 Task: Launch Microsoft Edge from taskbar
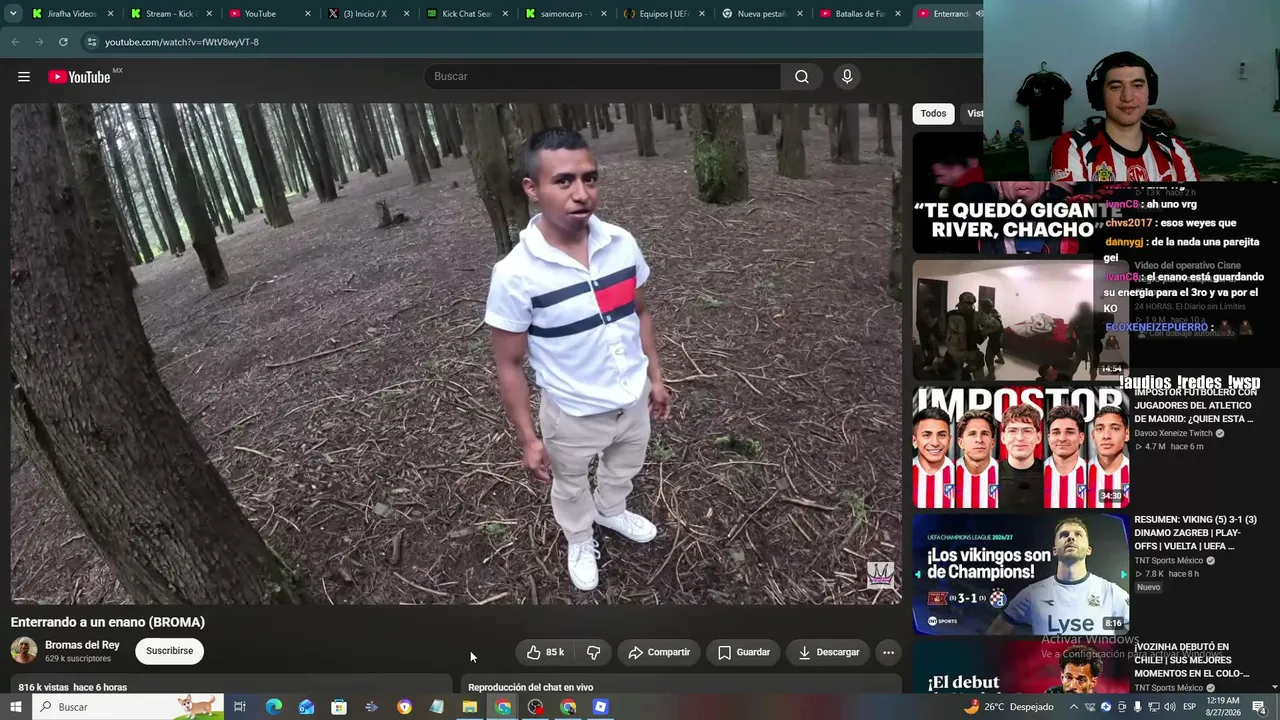coord(273,707)
